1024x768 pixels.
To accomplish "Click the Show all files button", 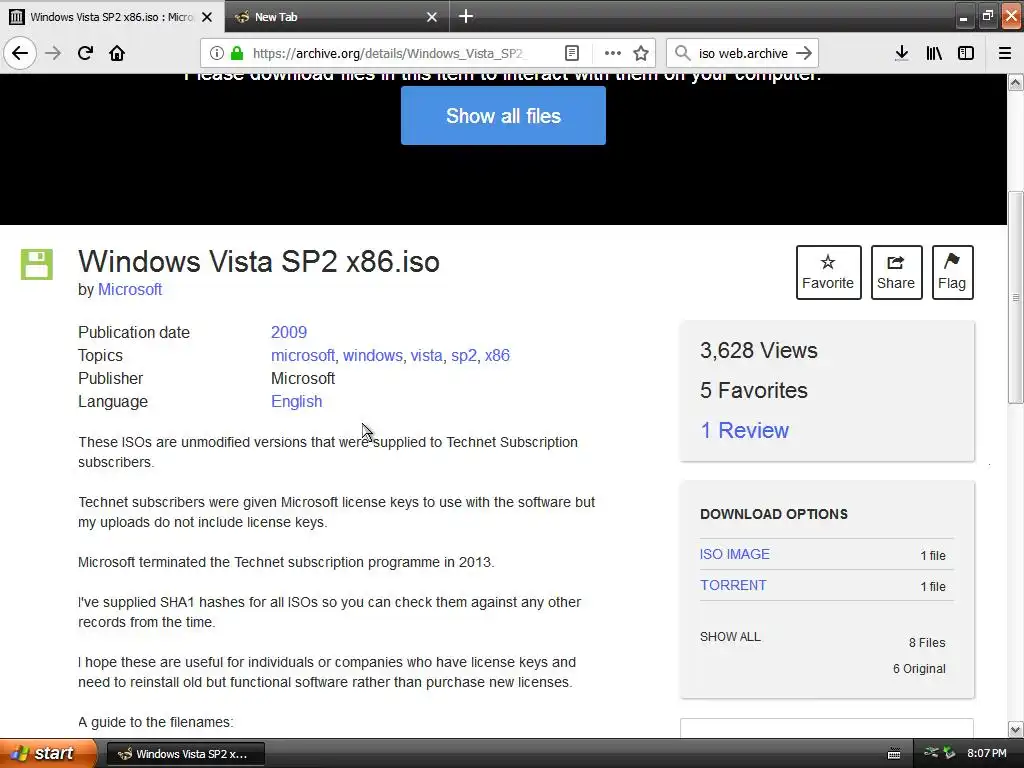I will pyautogui.click(x=503, y=116).
